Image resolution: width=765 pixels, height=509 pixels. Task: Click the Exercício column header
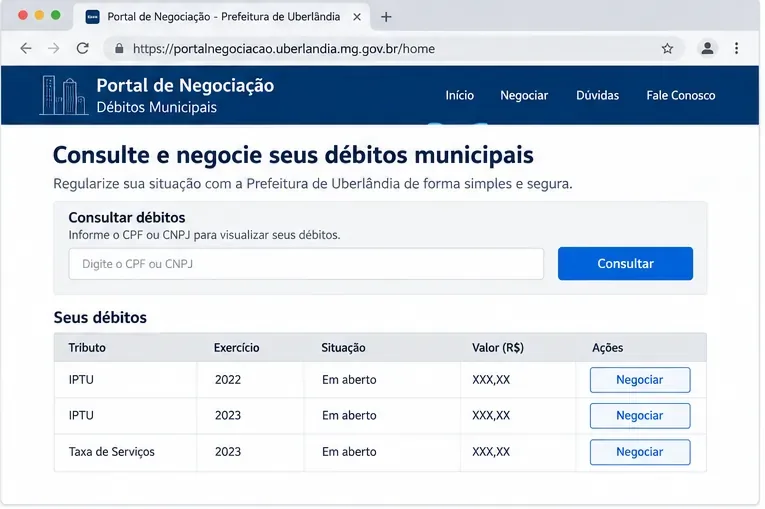click(x=237, y=347)
